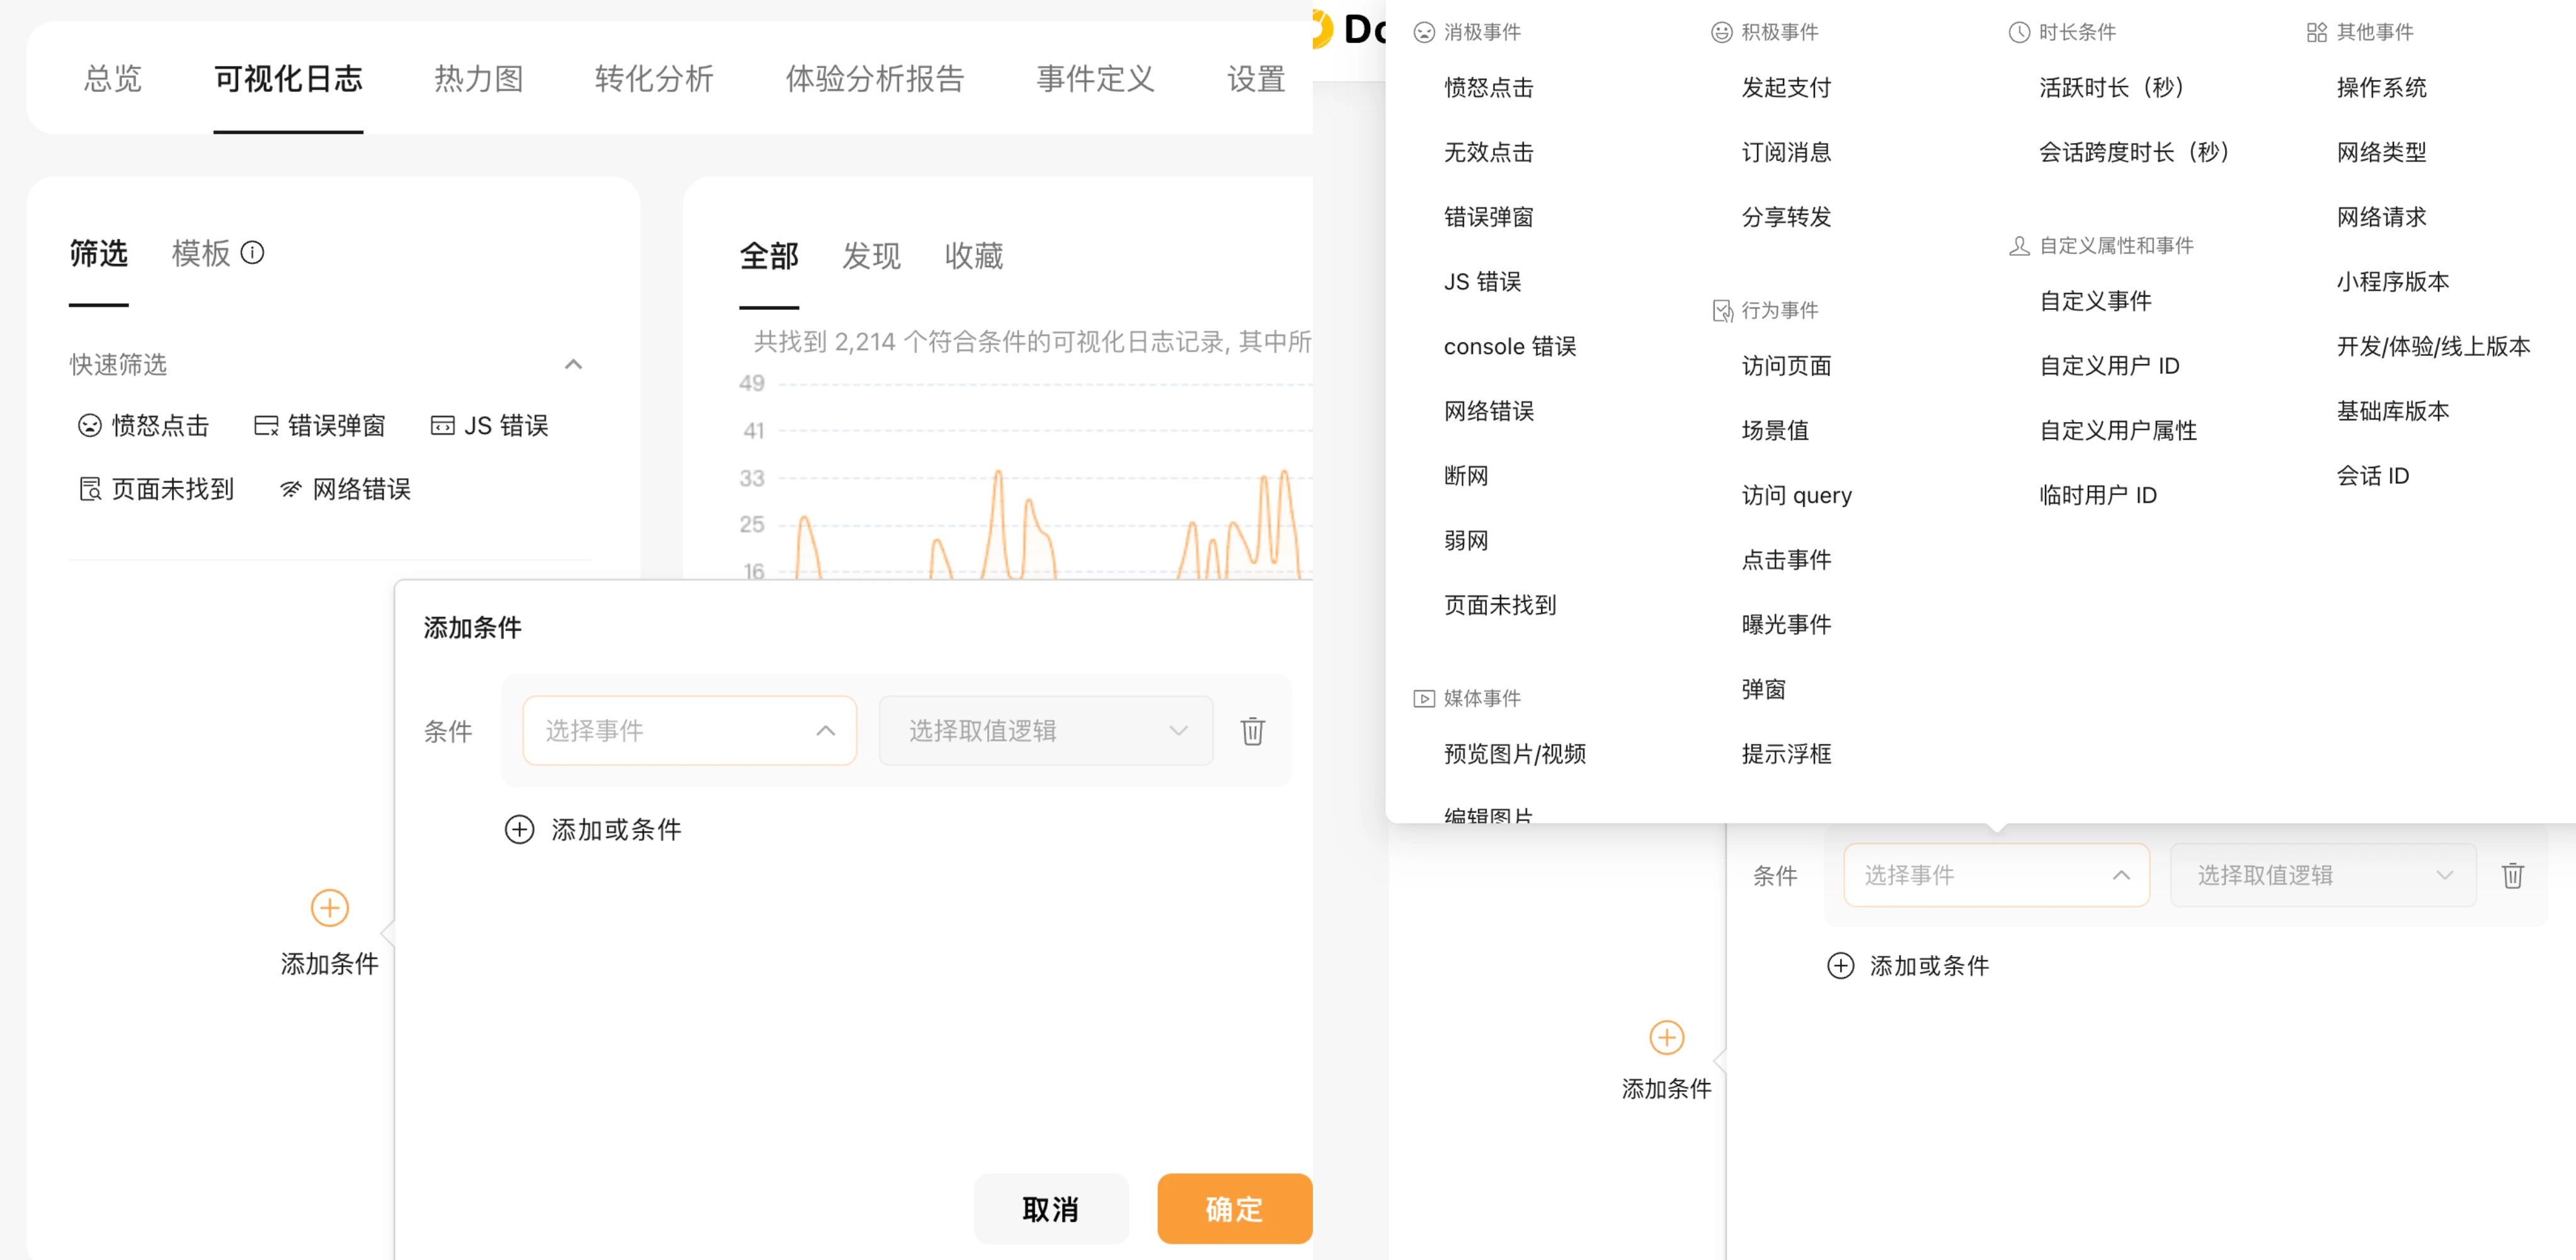Select the 愤怒点击 quick filter
The height and width of the screenshot is (1260, 2576).
[144, 426]
